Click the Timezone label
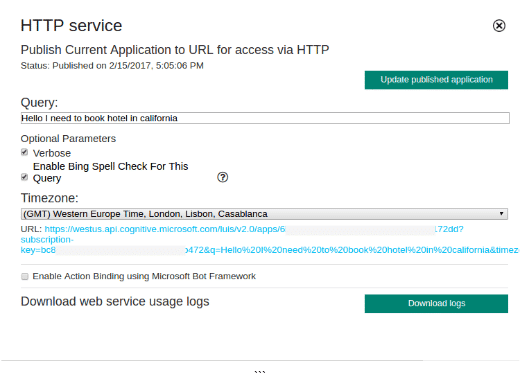The image size is (524, 383). pos(49,198)
